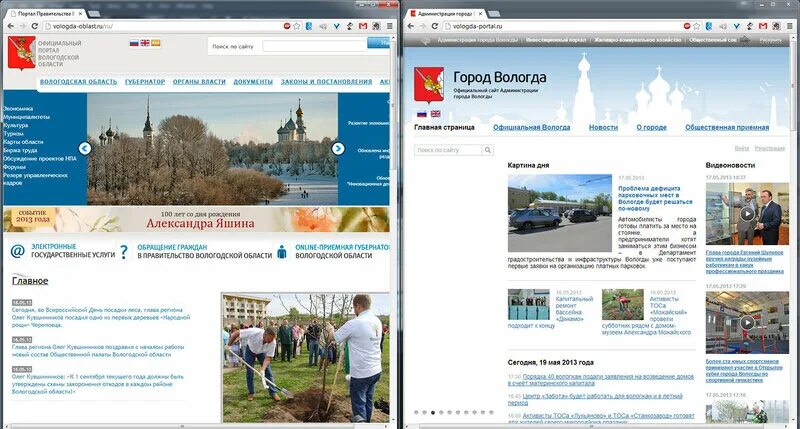Image resolution: width=800 pixels, height=429 pixels.
Task: Open the tree-planting news photo
Action: click(x=306, y=357)
